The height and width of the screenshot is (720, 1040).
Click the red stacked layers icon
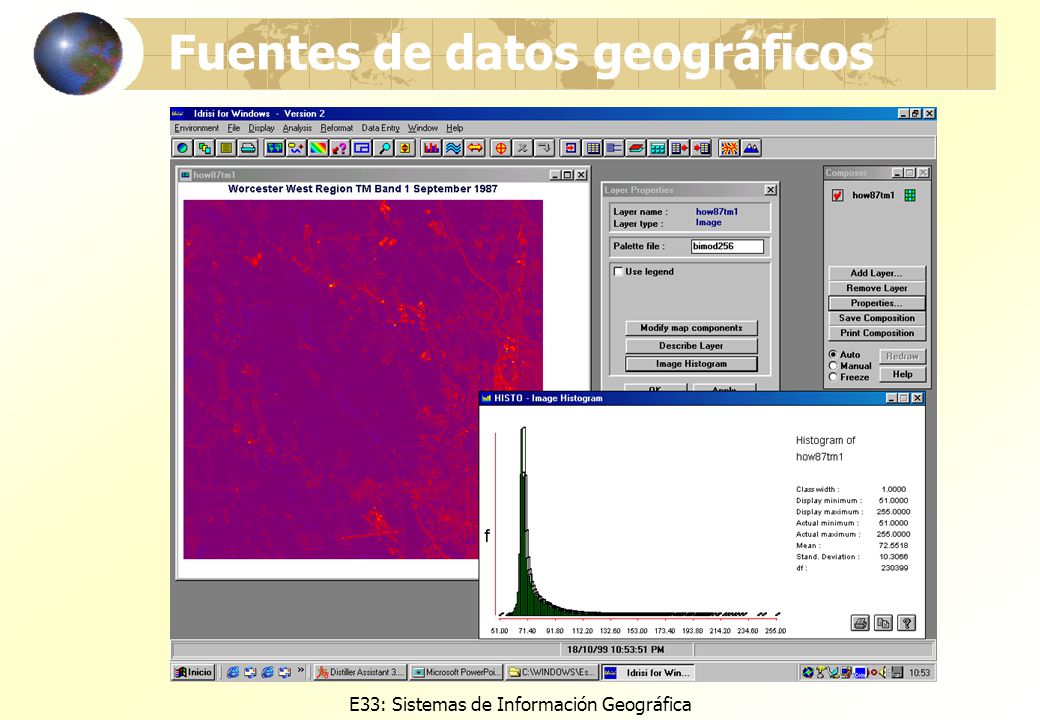click(x=635, y=148)
